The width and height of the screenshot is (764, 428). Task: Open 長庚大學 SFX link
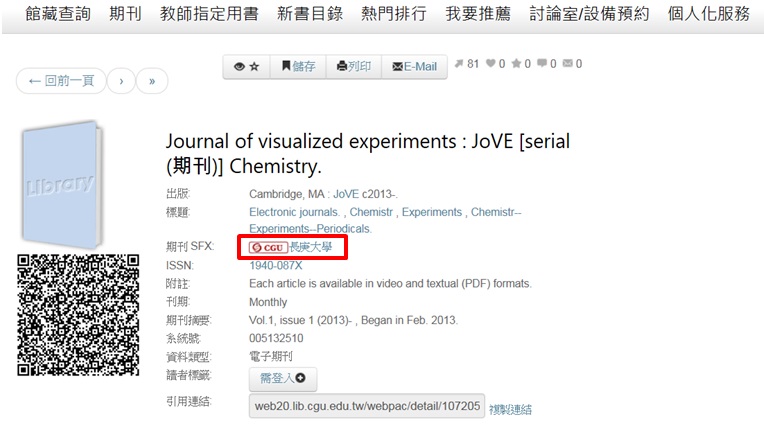(311, 247)
